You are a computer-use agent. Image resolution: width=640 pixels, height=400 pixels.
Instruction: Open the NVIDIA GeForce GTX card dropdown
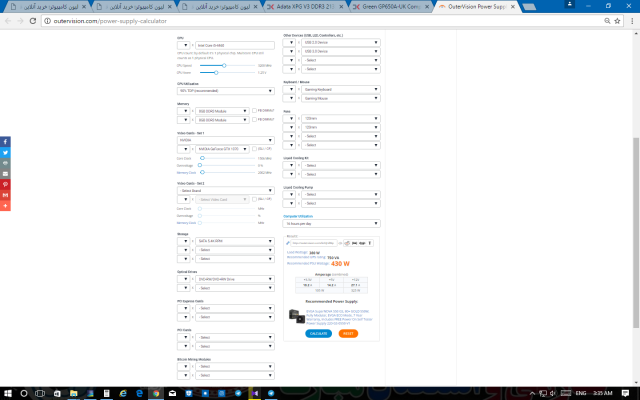point(222,149)
